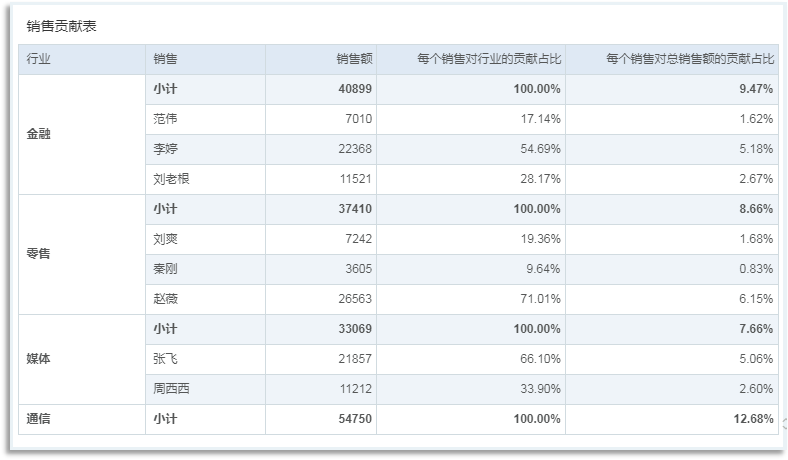Select the 销售贡献表 table title
The image size is (788, 460).
point(62,26)
